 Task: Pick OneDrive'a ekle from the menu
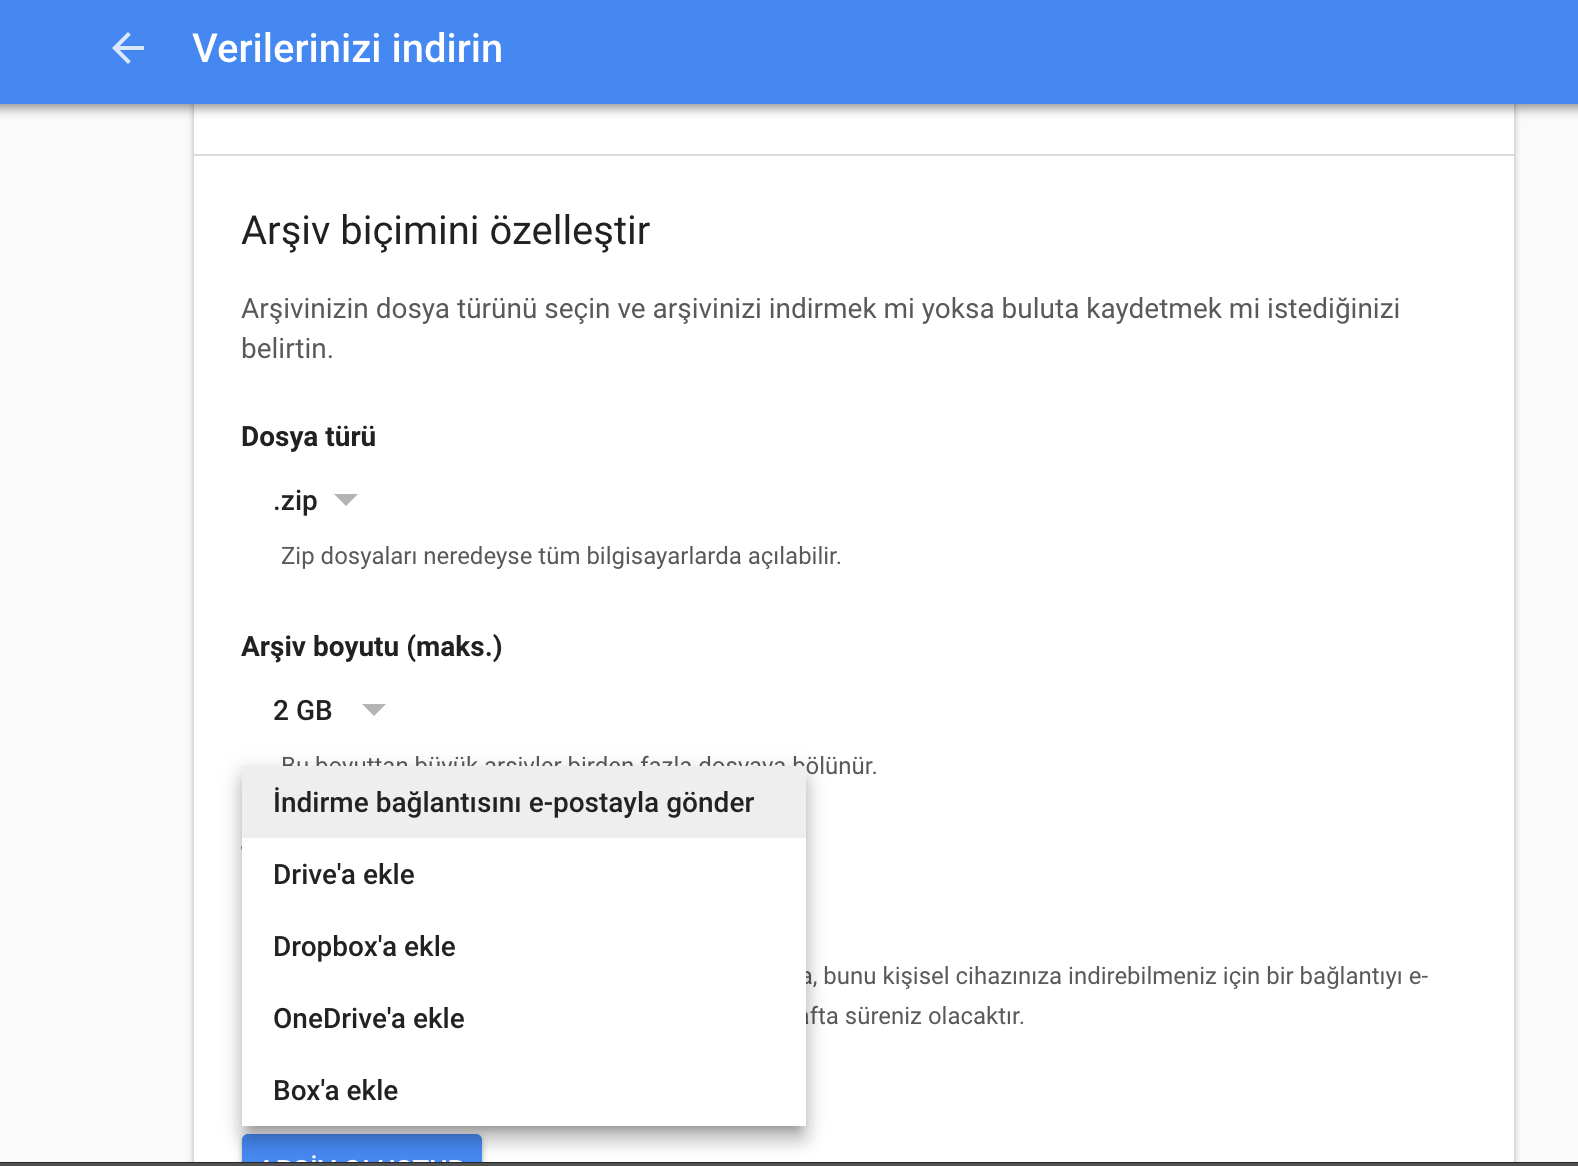point(369,1019)
